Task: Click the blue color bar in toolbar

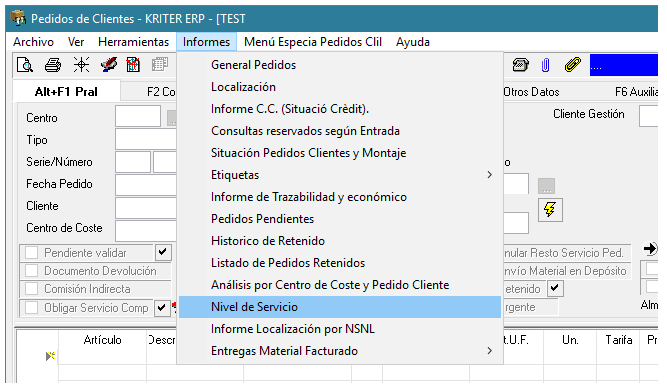Action: 624,65
